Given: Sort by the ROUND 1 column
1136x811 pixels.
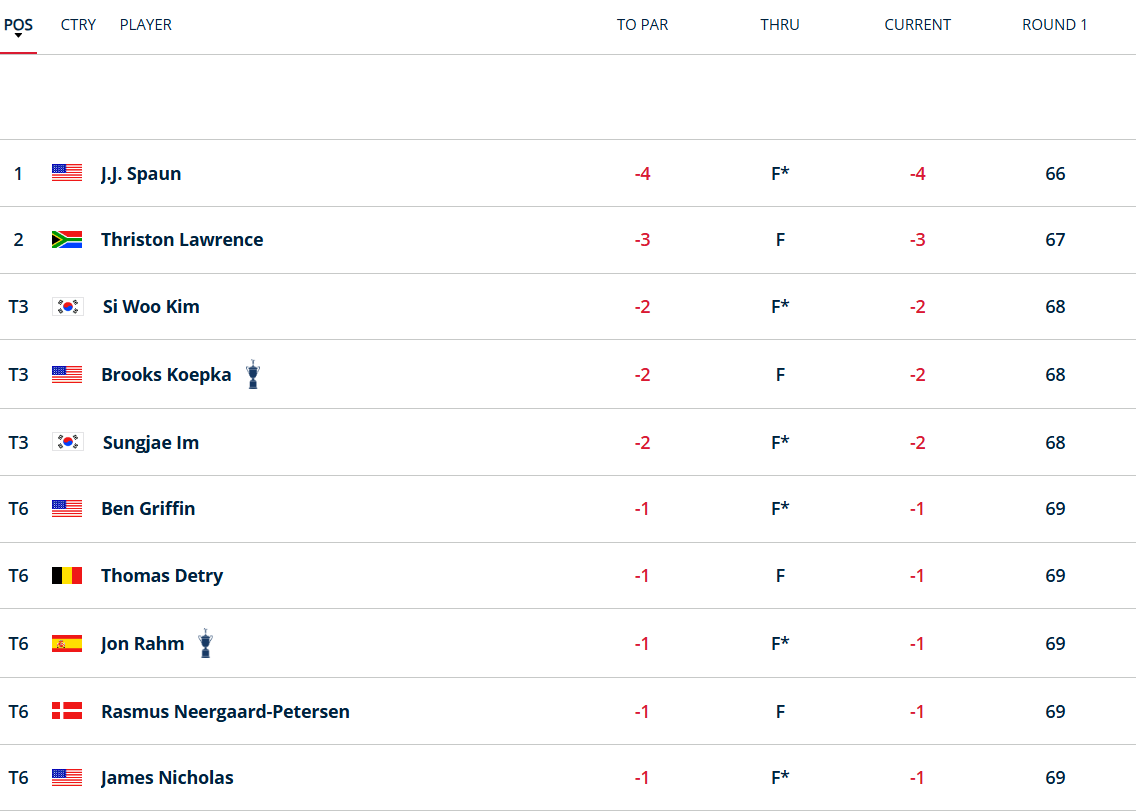Looking at the screenshot, I should tap(1054, 24).
